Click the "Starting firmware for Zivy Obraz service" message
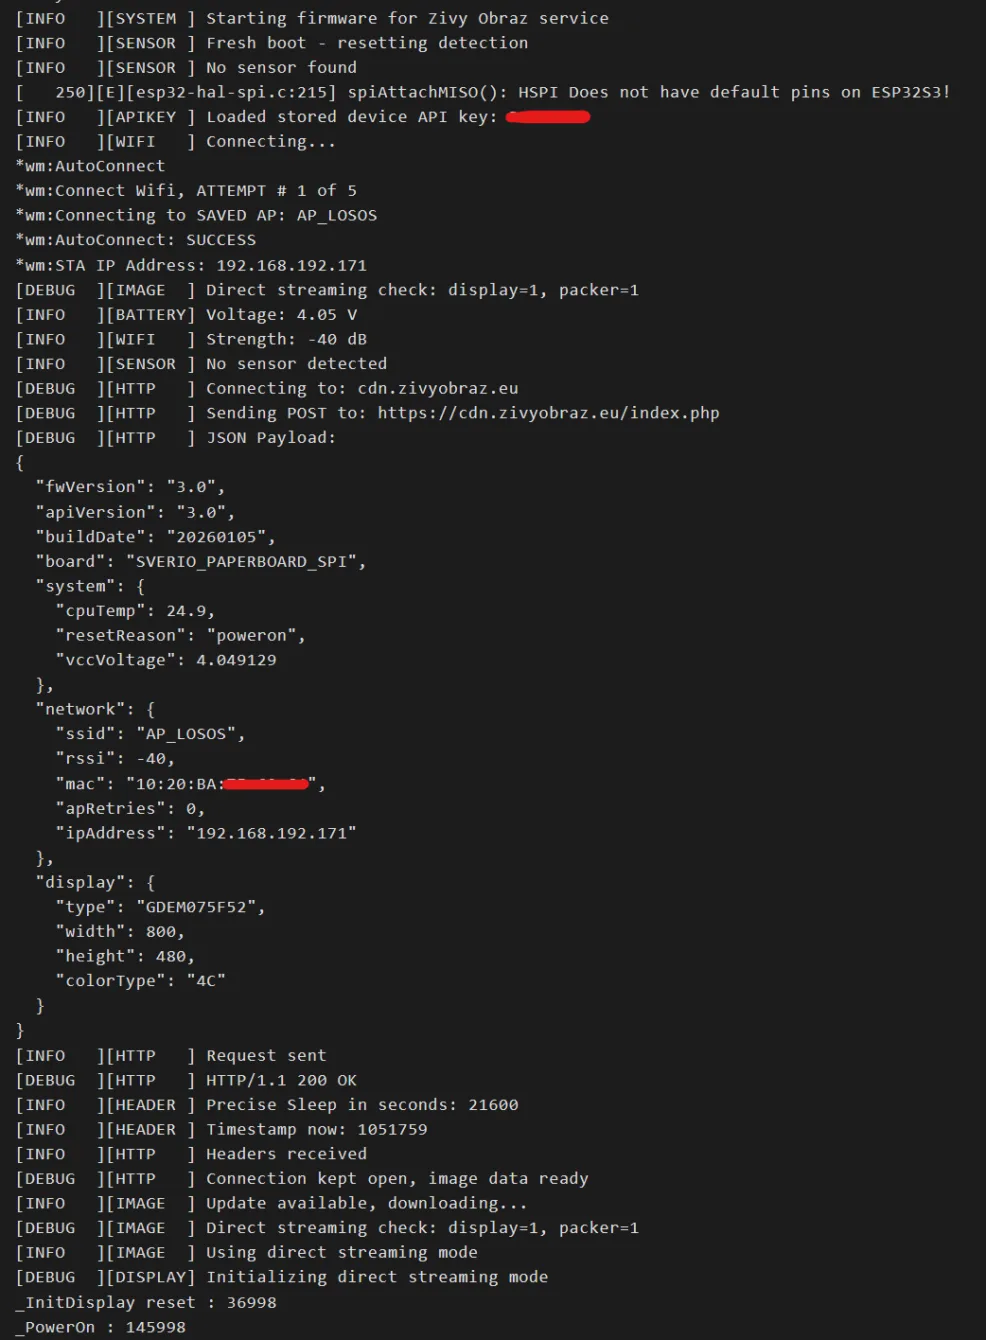 pyautogui.click(x=407, y=18)
